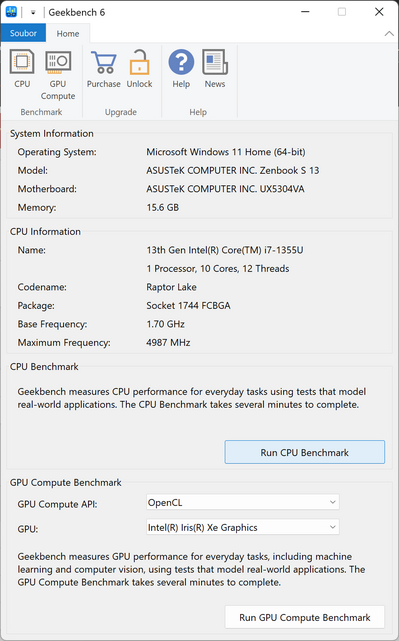Click base frequency value '1.70 GHz'
Image resolution: width=399 pixels, height=641 pixels.
pyautogui.click(x=166, y=324)
